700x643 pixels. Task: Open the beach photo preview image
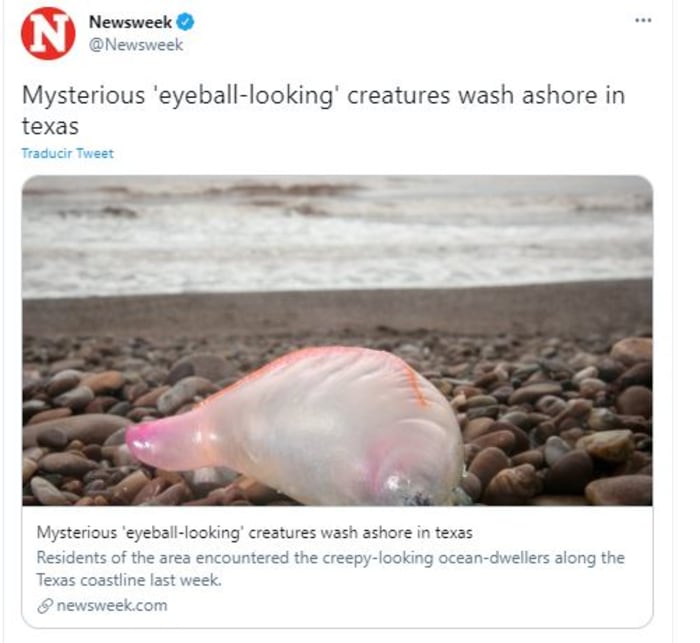[x=338, y=340]
